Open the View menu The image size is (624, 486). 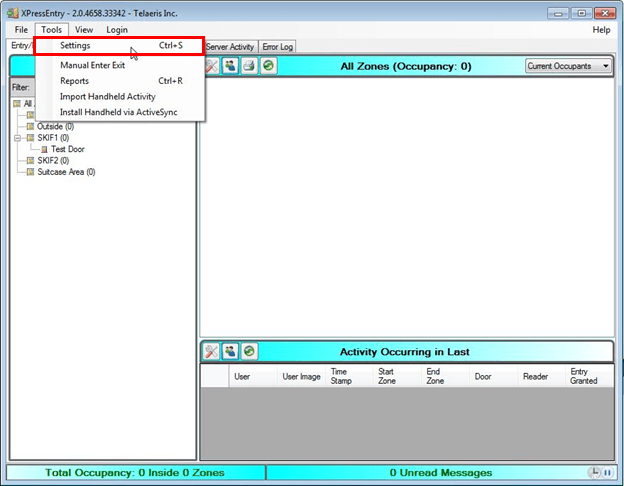pyautogui.click(x=84, y=30)
